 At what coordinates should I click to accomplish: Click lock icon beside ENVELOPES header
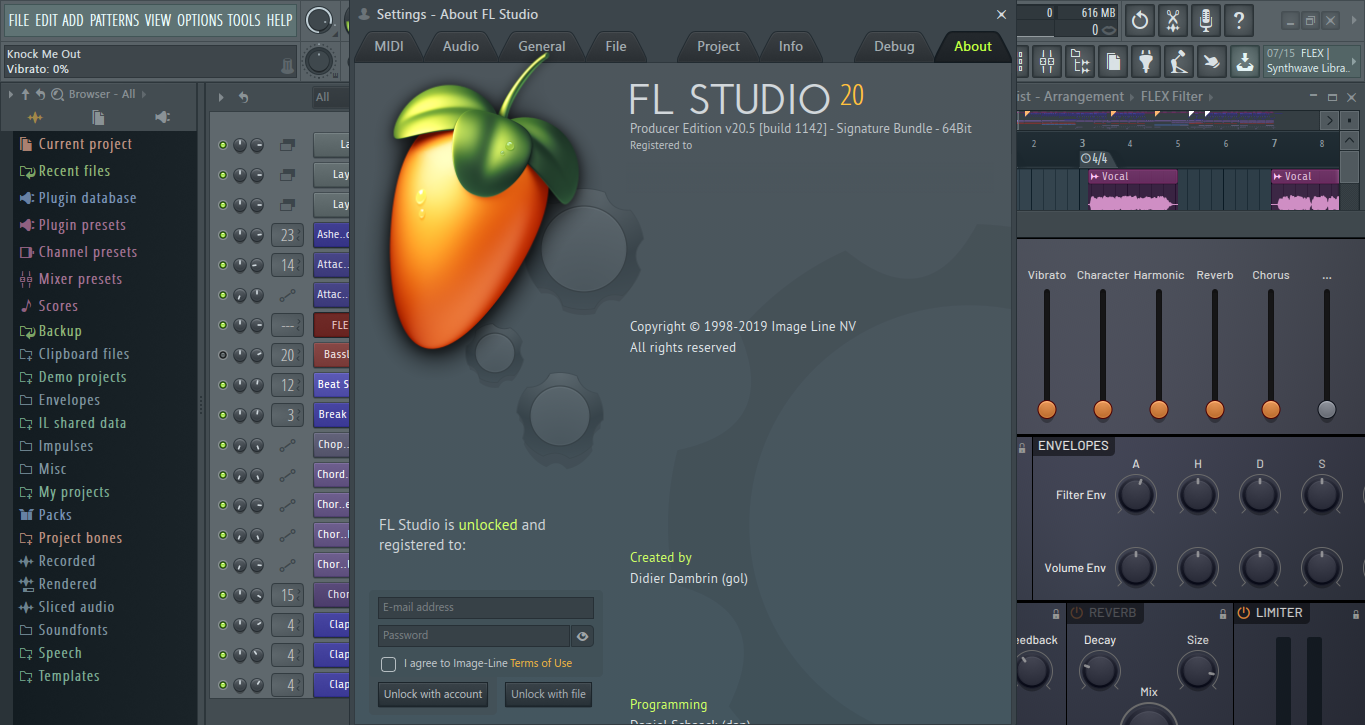click(x=1022, y=446)
